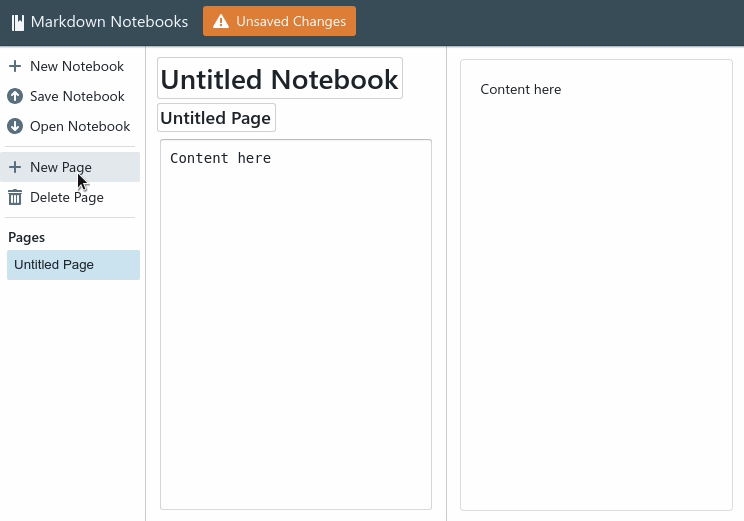
Task: Click the Pages section heading
Action: click(x=27, y=237)
